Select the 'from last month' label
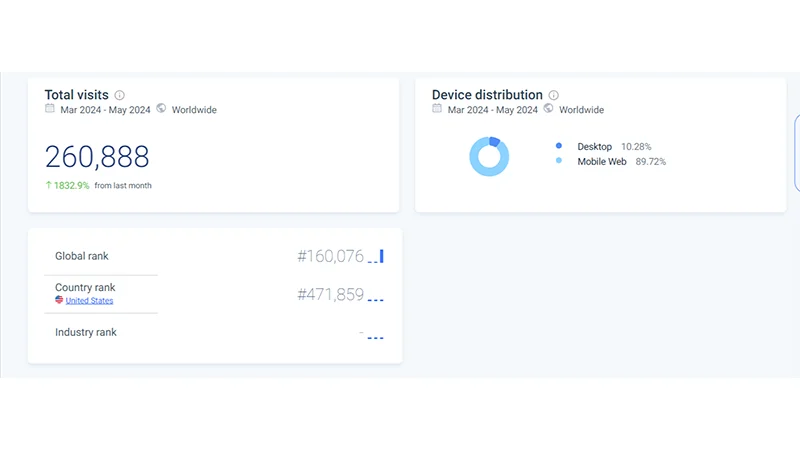 click(123, 186)
